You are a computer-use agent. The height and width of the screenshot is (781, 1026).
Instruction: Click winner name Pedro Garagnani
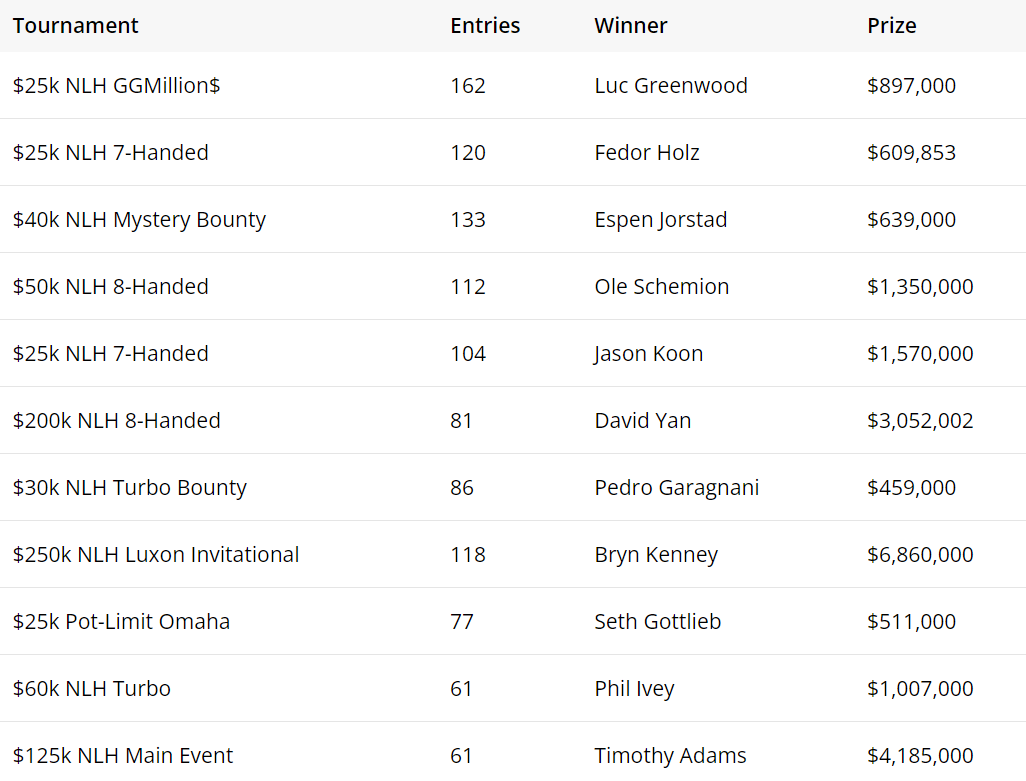pos(676,488)
